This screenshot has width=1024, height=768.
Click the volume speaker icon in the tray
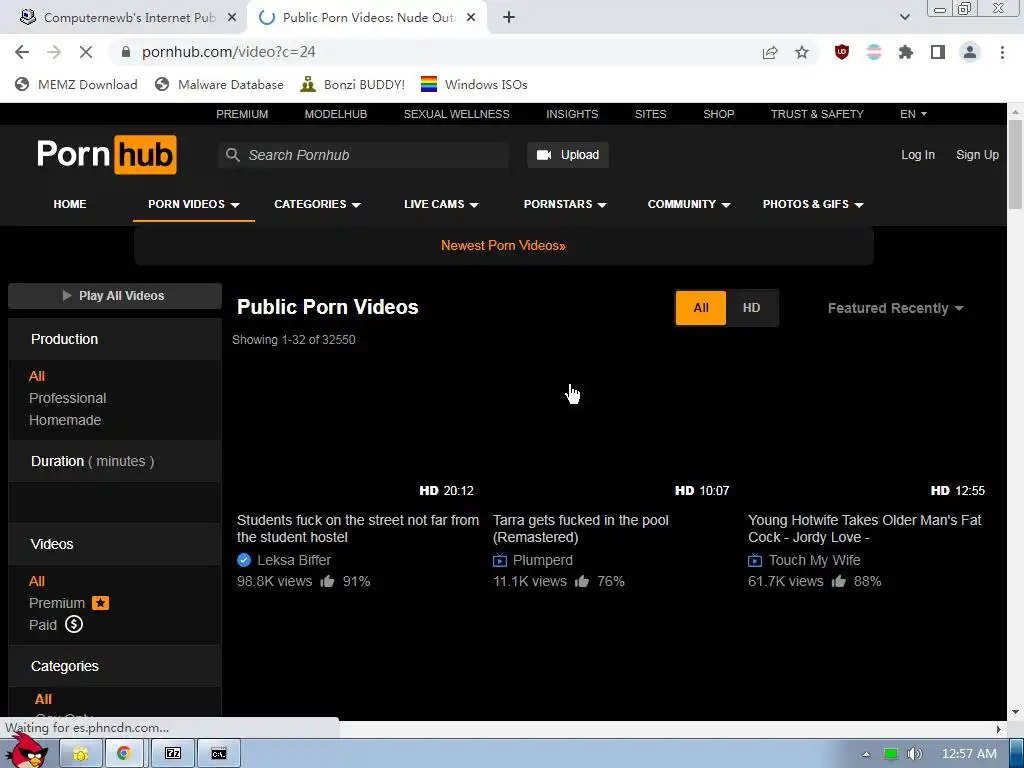(x=915, y=754)
